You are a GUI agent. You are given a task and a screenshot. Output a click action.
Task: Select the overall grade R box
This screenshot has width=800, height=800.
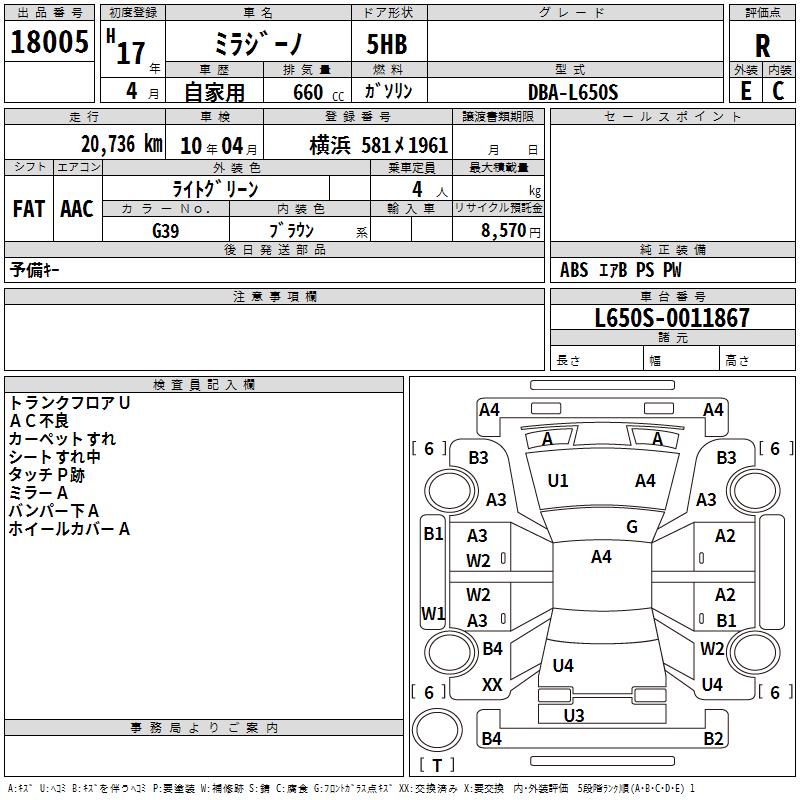coord(762,42)
